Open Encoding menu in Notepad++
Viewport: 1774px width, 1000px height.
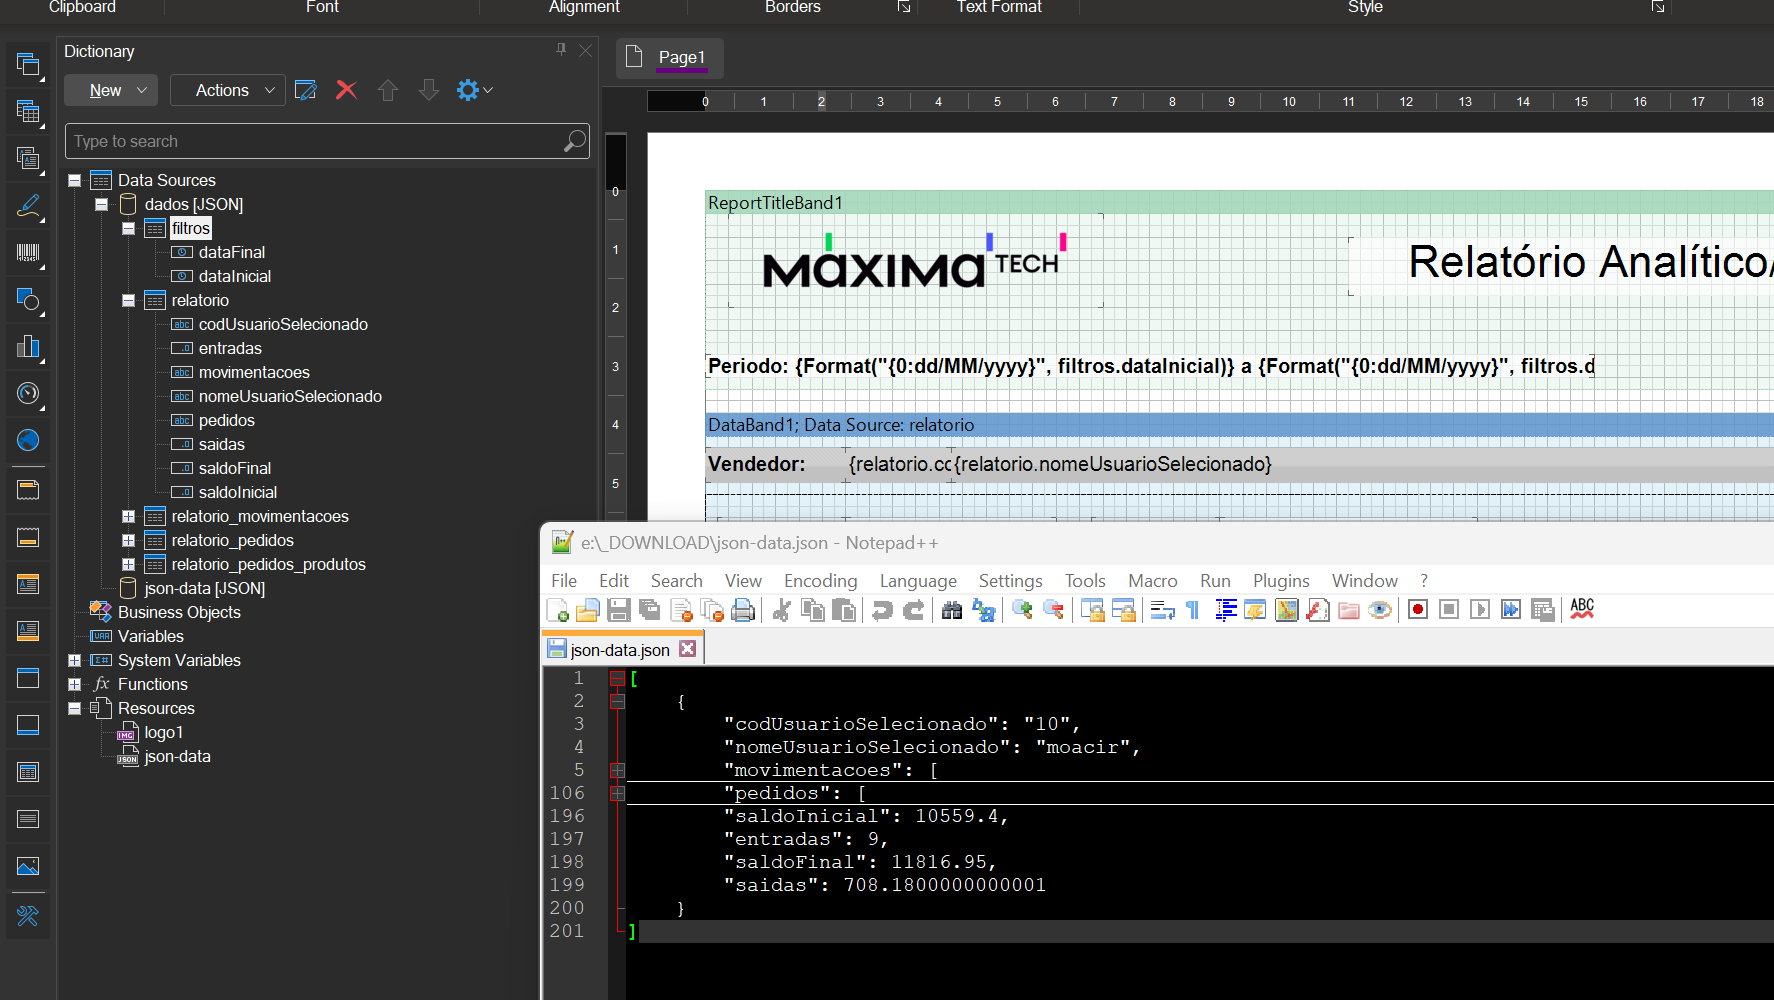click(x=820, y=581)
